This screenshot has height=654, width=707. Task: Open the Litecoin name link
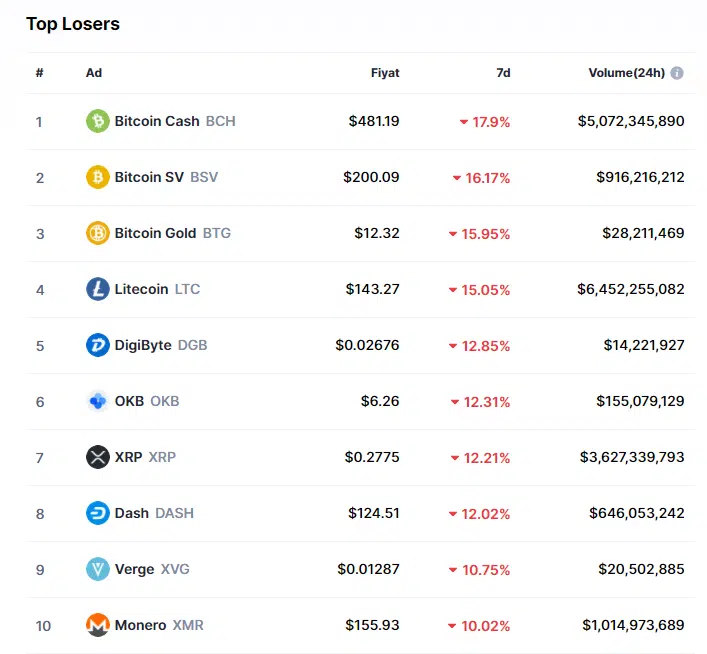coord(142,289)
